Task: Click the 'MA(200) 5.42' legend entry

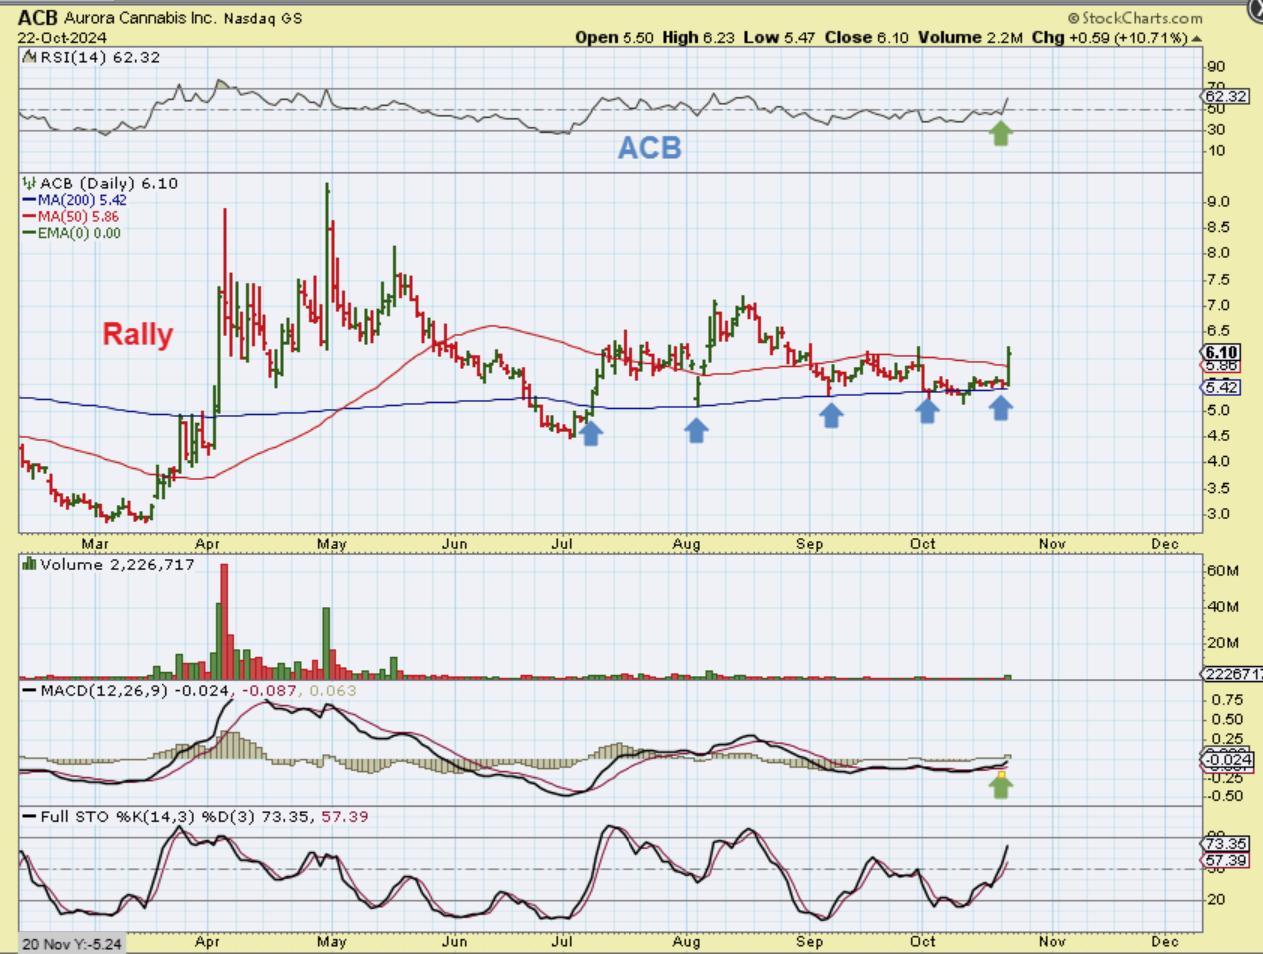Action: pos(82,200)
